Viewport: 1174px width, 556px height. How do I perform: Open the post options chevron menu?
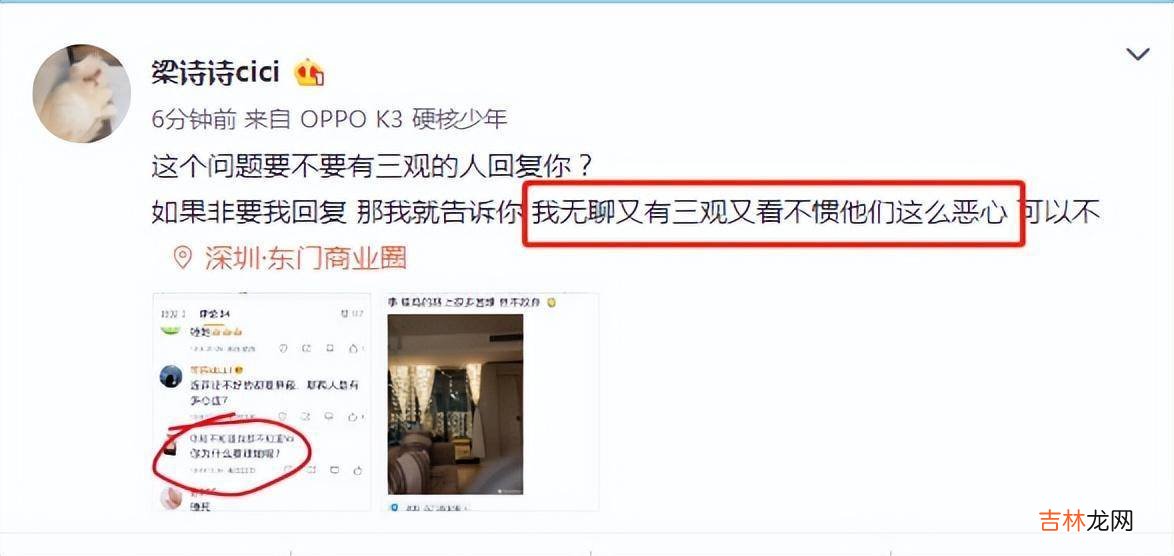[1137, 54]
